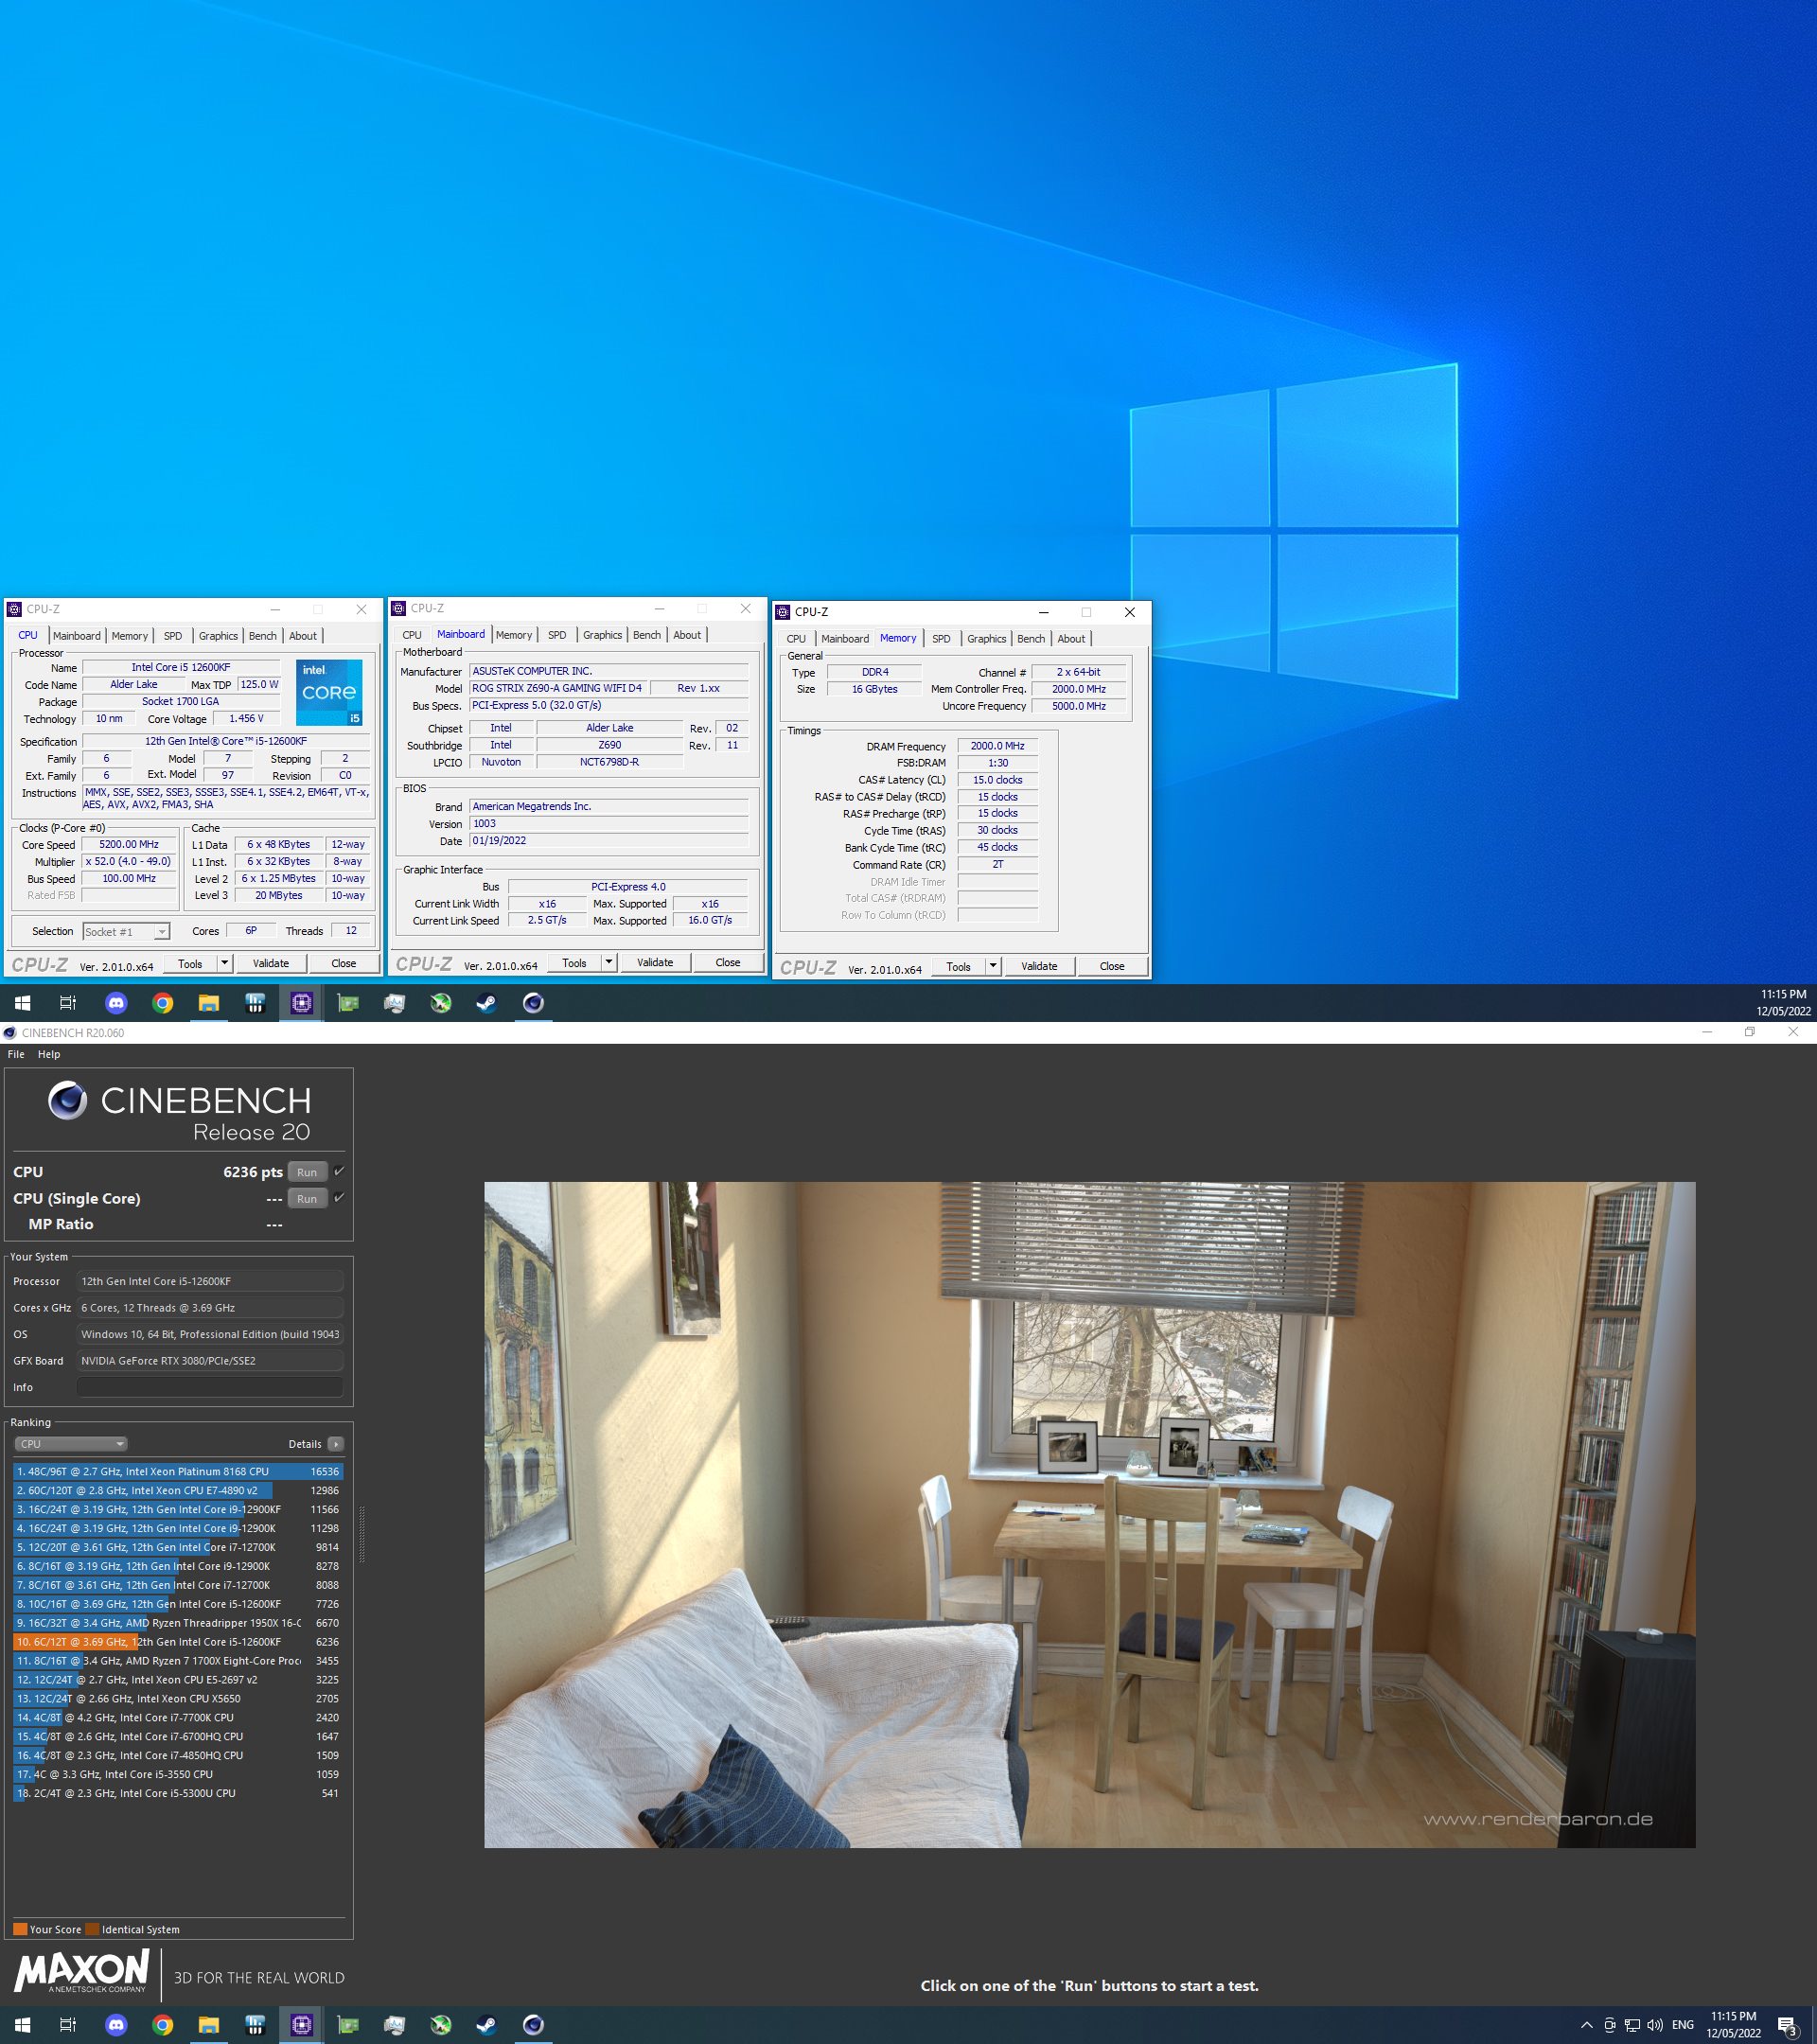
Task: Click the Meet Now camera tray icon
Action: click(x=1610, y=2025)
